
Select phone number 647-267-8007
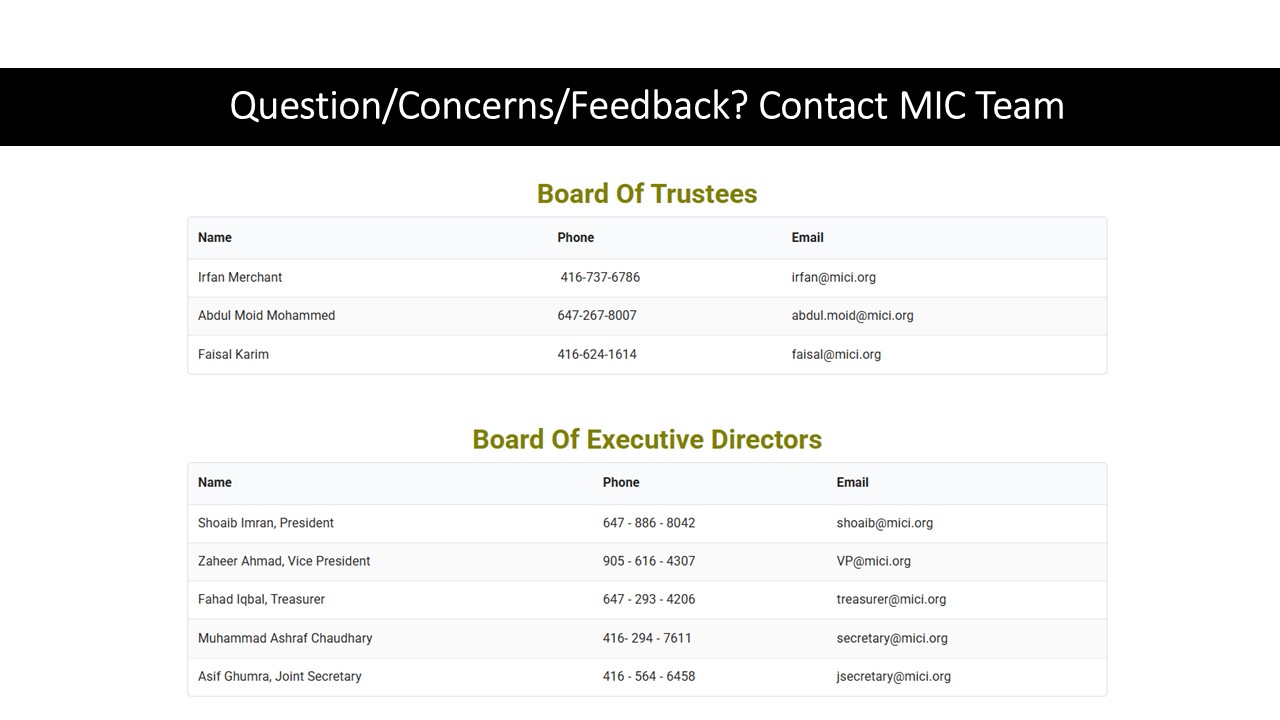click(x=597, y=315)
